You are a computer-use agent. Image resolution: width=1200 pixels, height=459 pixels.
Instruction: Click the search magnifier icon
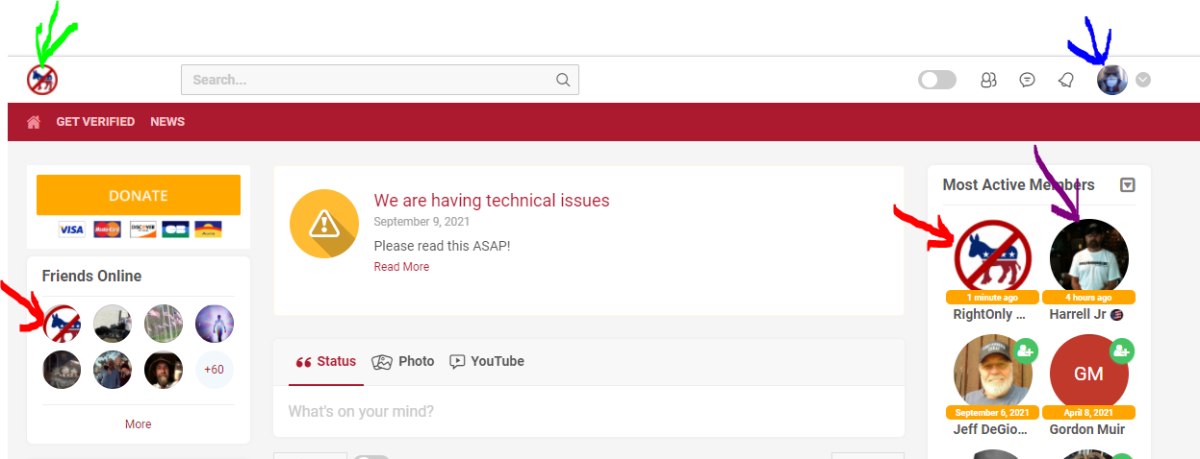(563, 80)
